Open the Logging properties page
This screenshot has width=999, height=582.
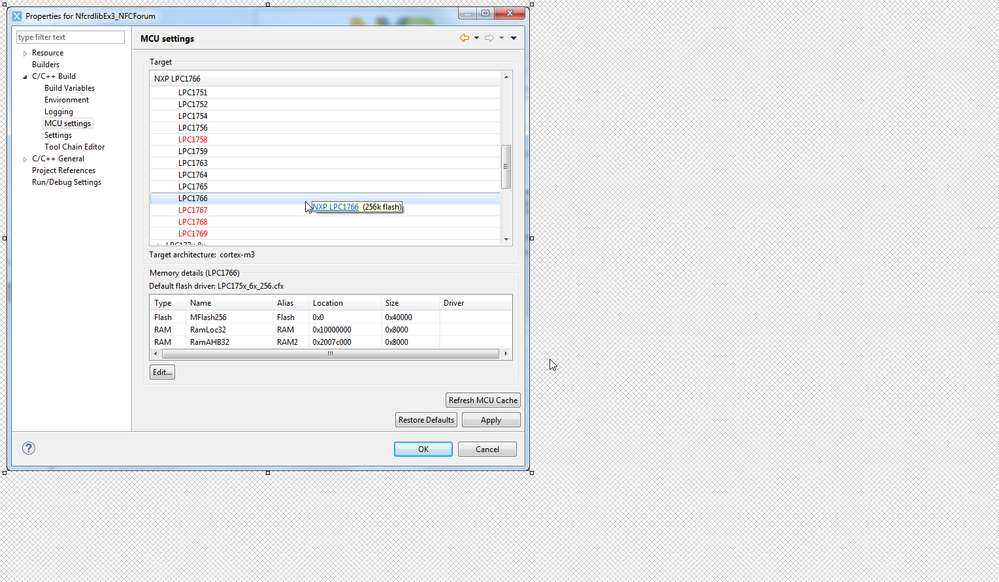coord(59,112)
